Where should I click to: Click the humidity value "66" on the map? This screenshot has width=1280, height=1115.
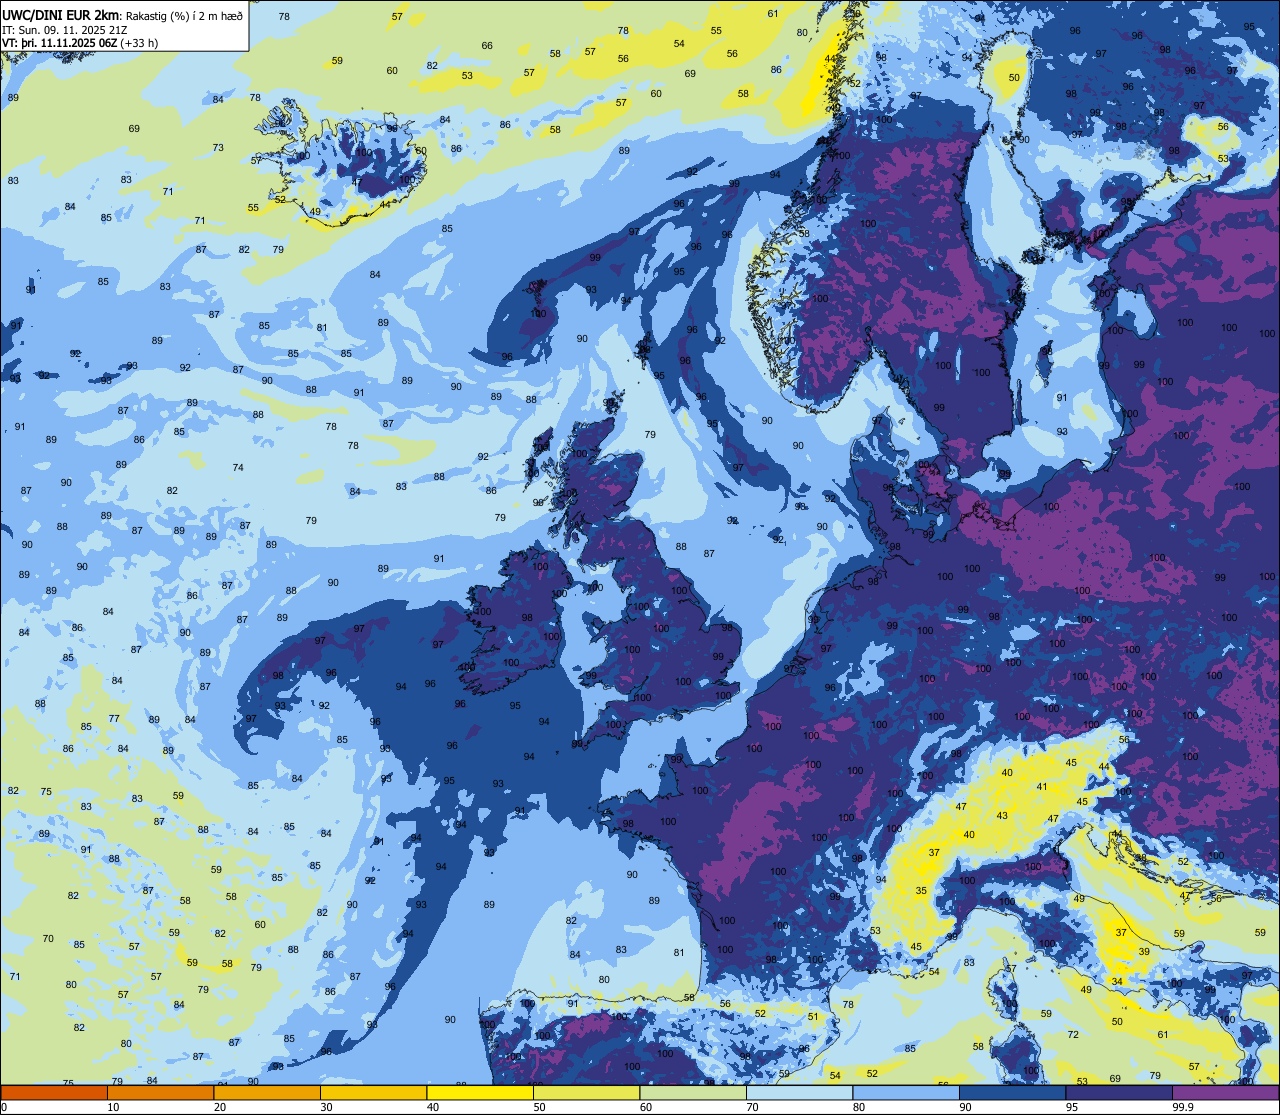pyautogui.click(x=487, y=46)
